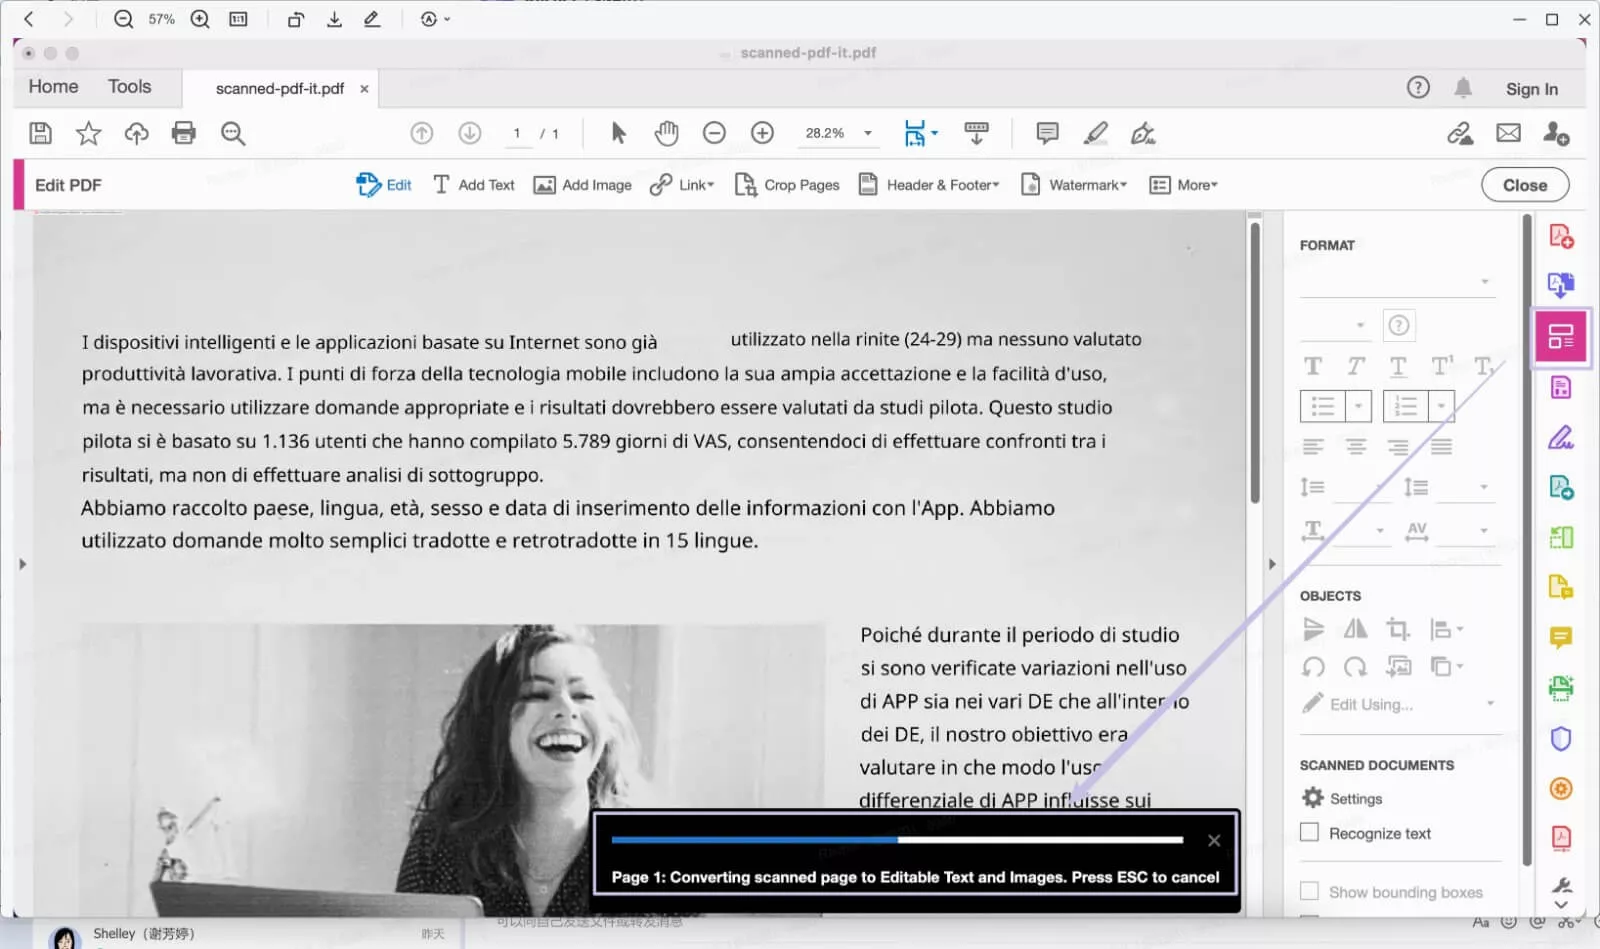
Task: Select the Highlighter pen icon
Action: (1095, 132)
